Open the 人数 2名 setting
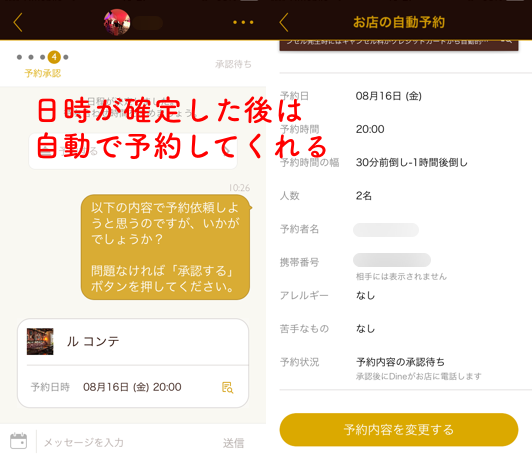The image size is (532, 460). [405, 196]
